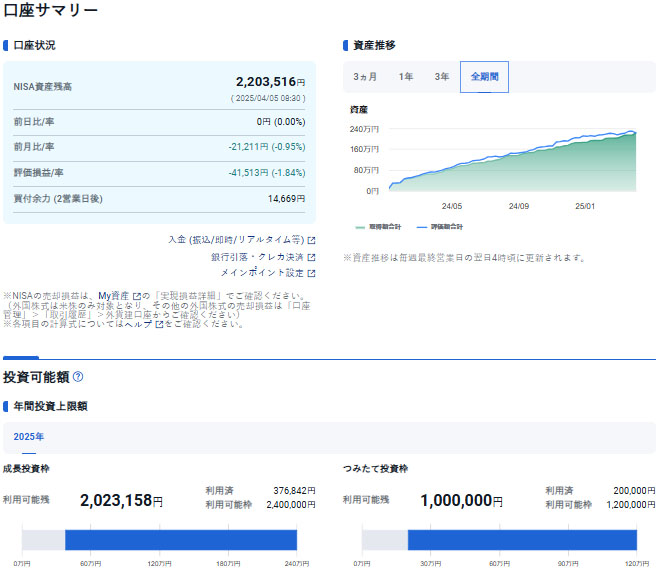This screenshot has height=573, width=658.
Task: Click external-link icon beside メインポイント設定
Action: (x=311, y=273)
